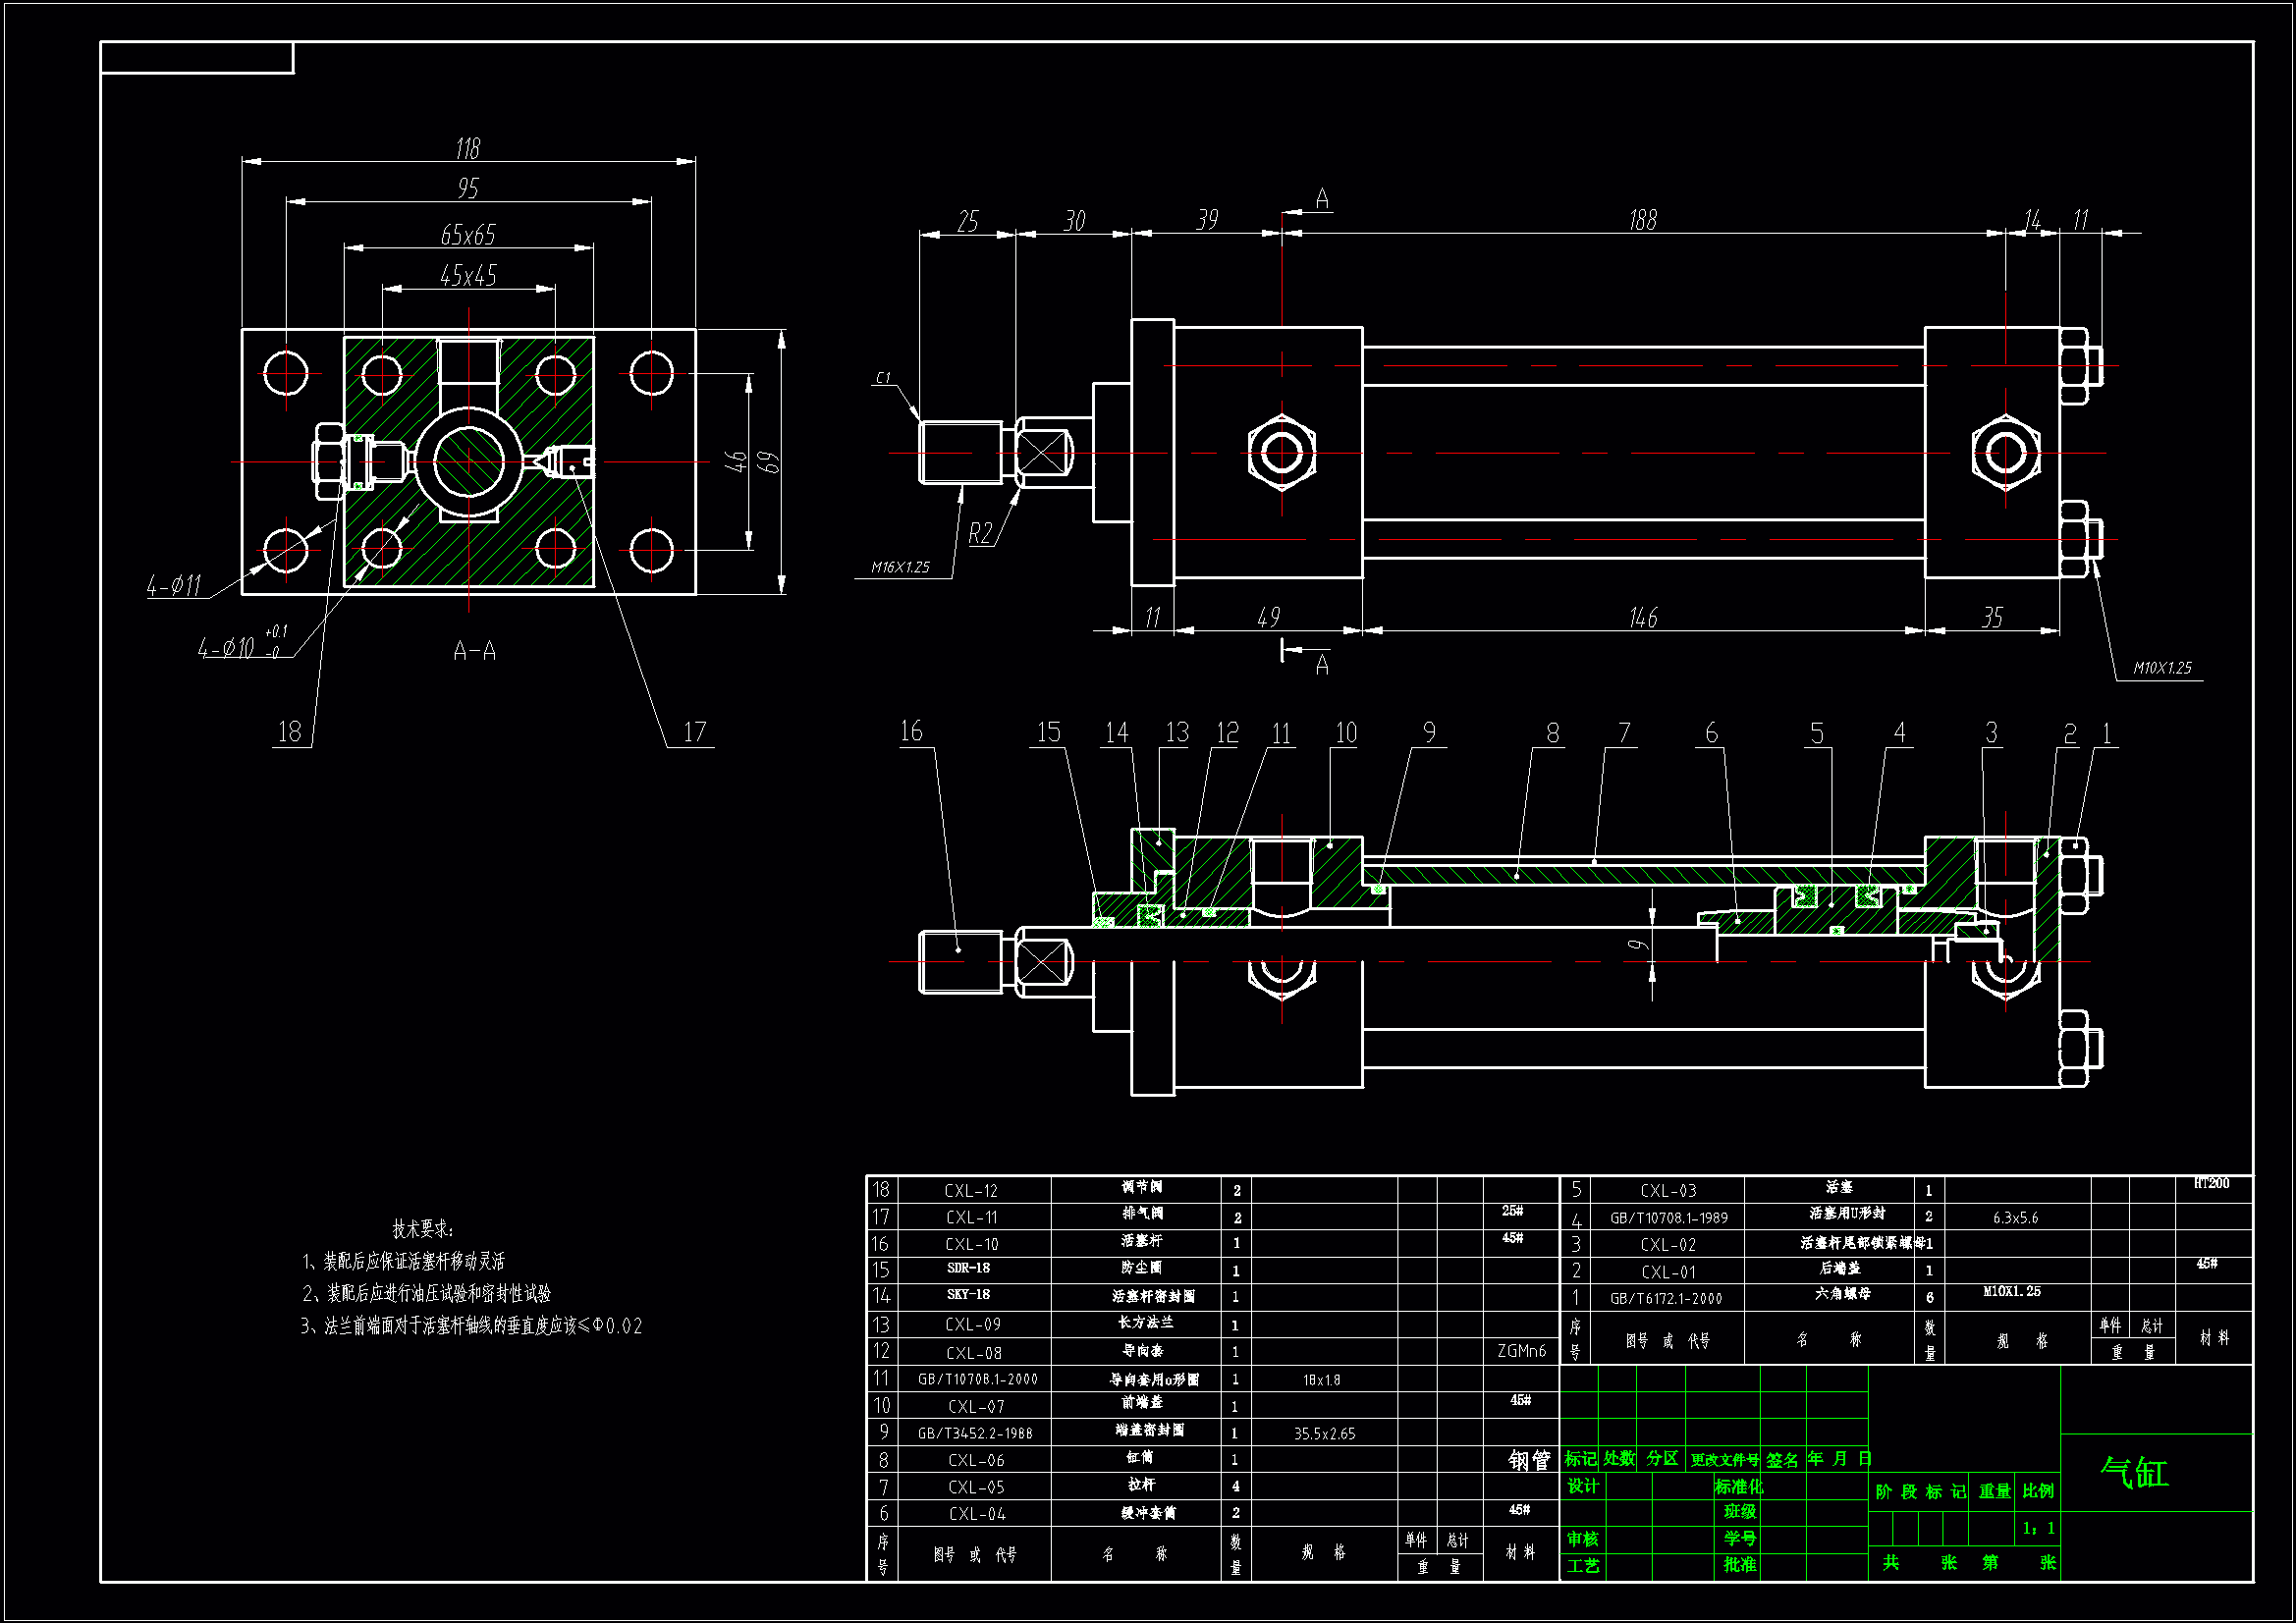Click the GB/T6172.1-2000 parts entry
The height and width of the screenshot is (1623, 2296).
coord(1666,1298)
